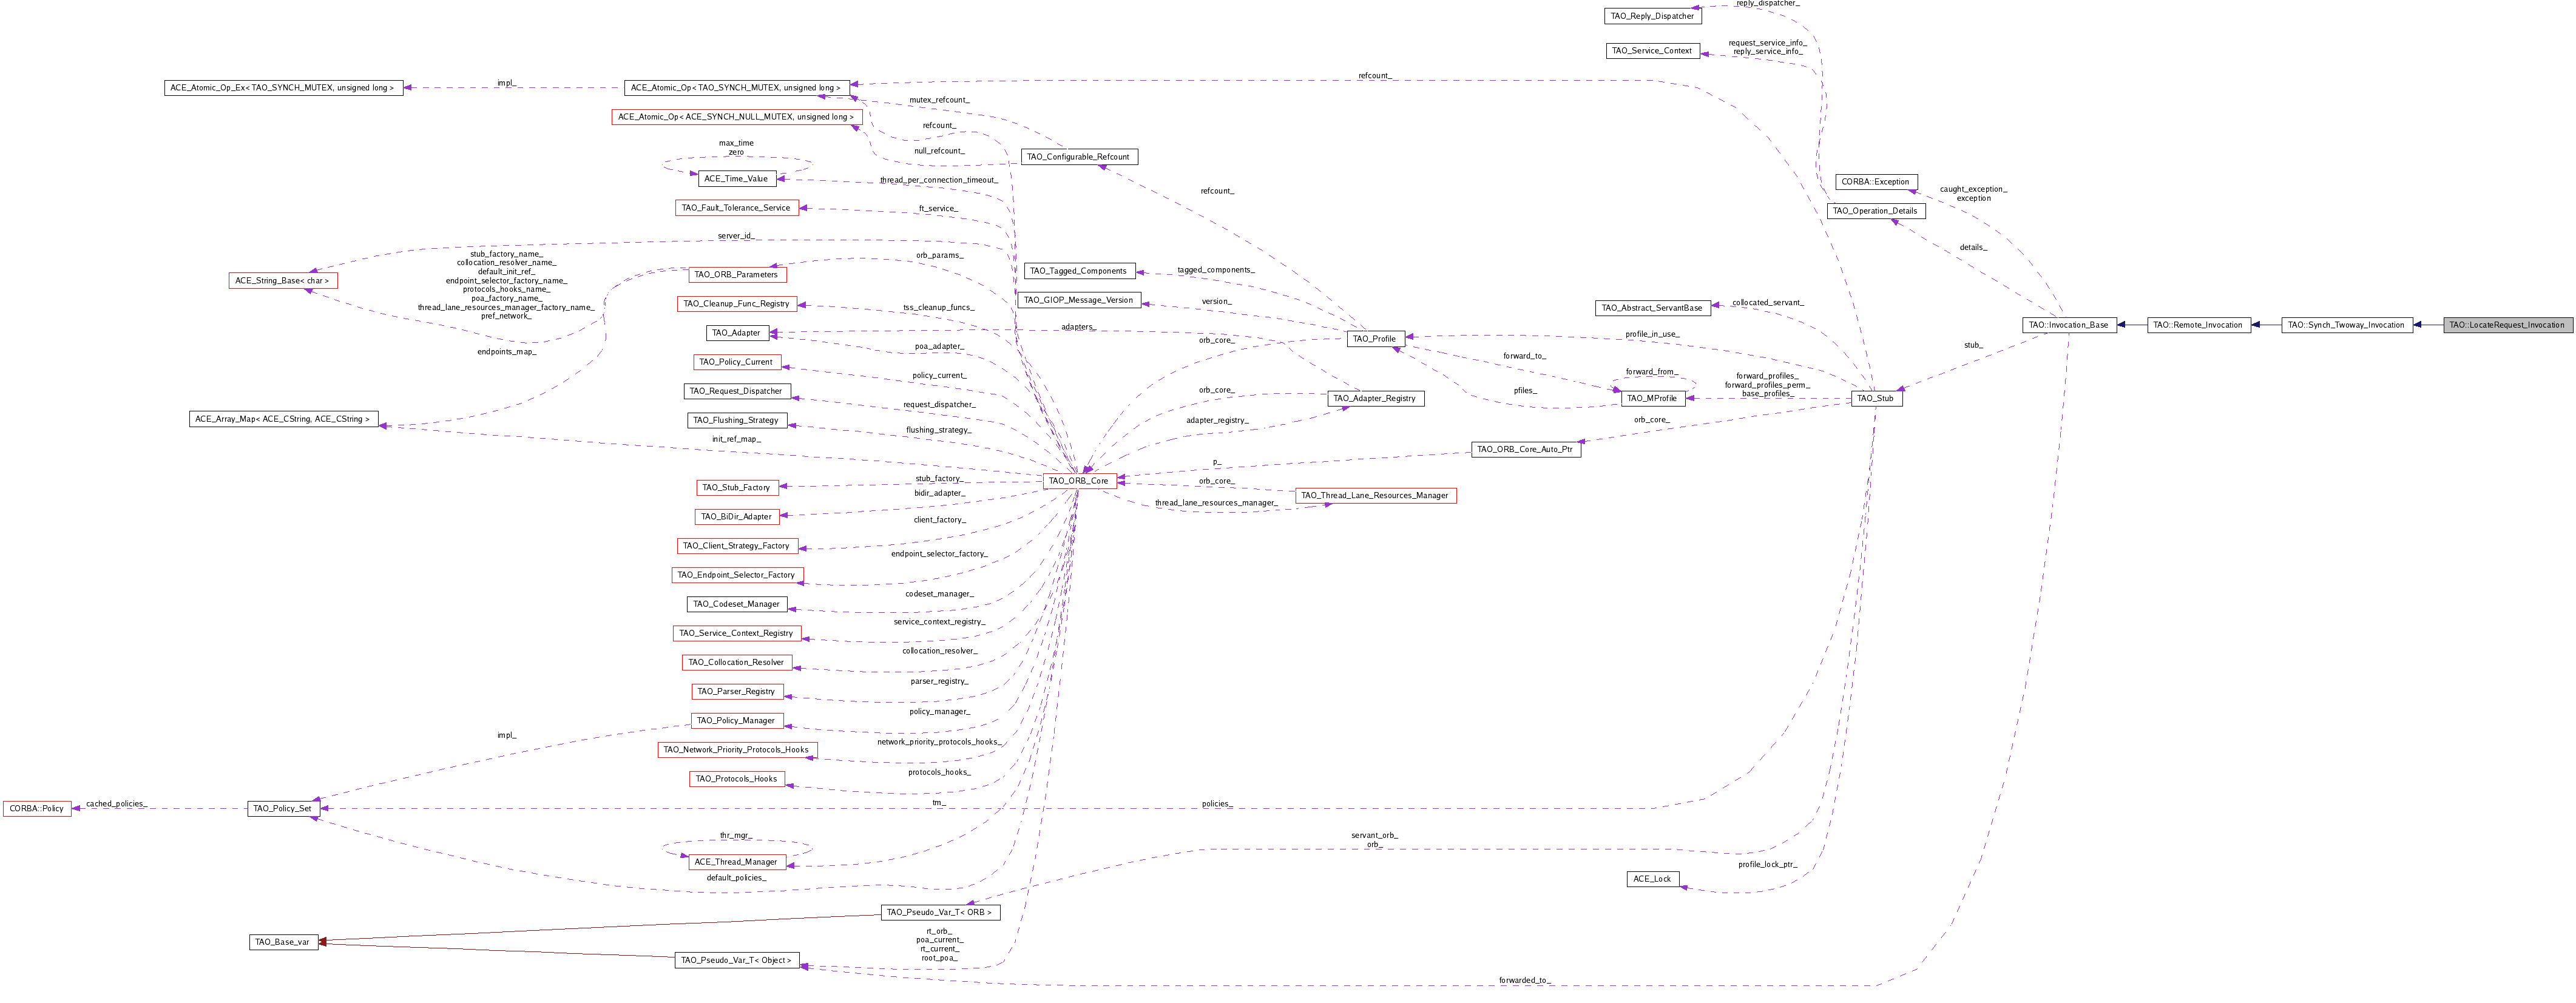
Task: Select the TAO::LocateRequest_Invocation node
Action: pos(2506,325)
